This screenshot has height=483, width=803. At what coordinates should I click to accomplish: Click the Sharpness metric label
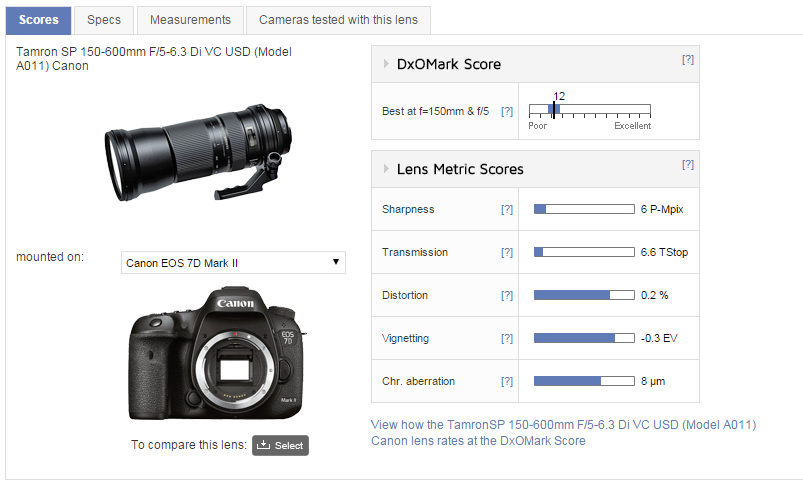click(x=408, y=209)
